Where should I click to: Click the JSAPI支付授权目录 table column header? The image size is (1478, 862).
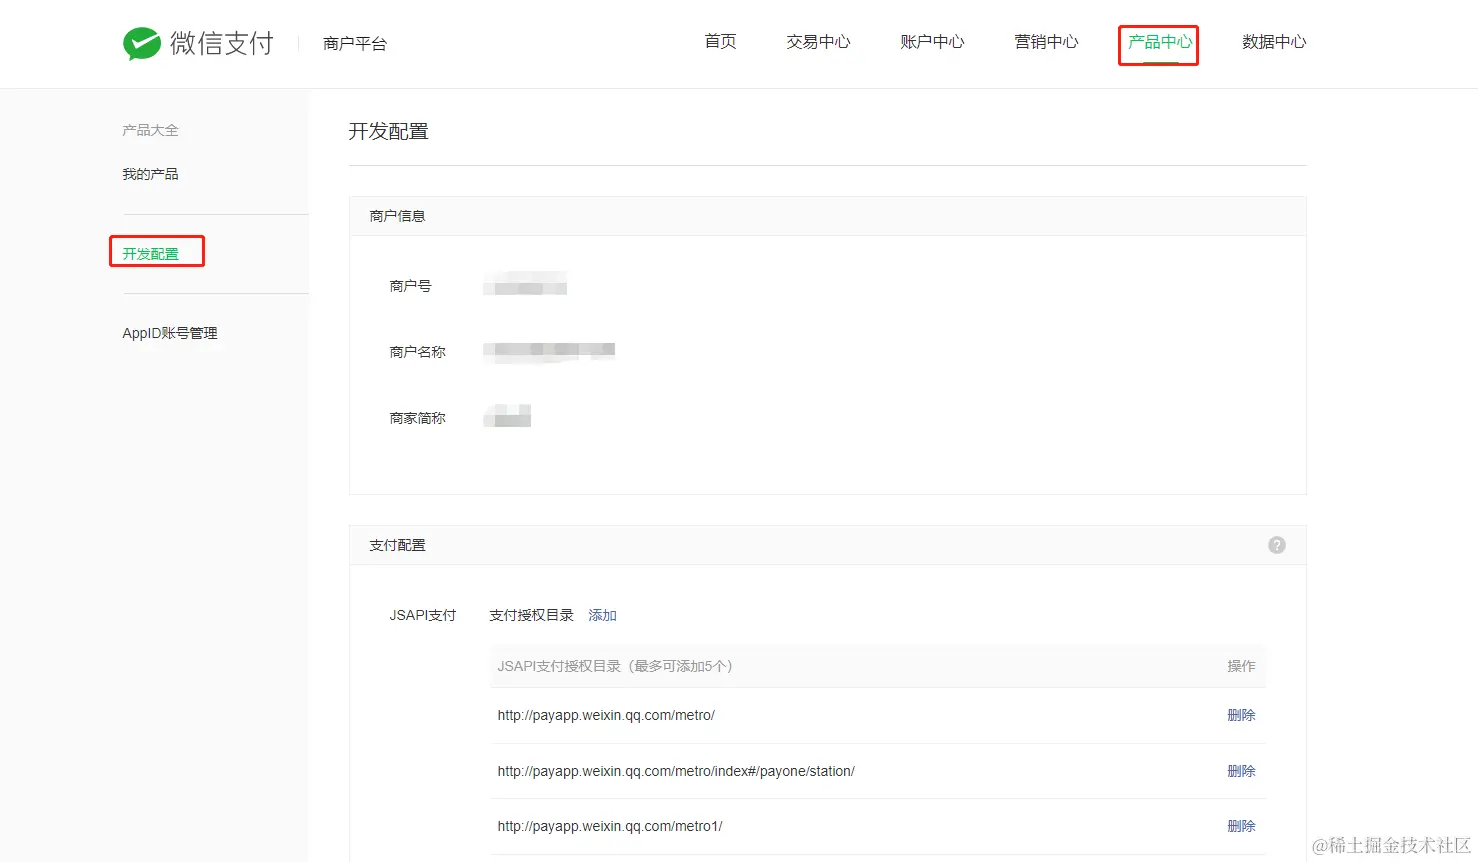click(615, 666)
